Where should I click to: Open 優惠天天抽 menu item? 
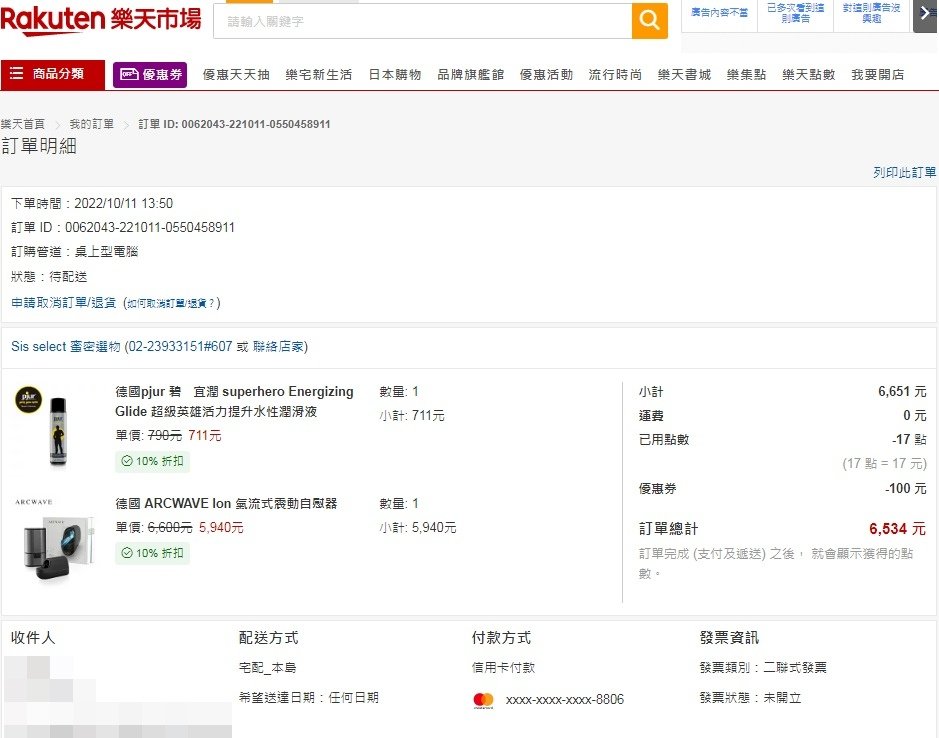(x=236, y=75)
